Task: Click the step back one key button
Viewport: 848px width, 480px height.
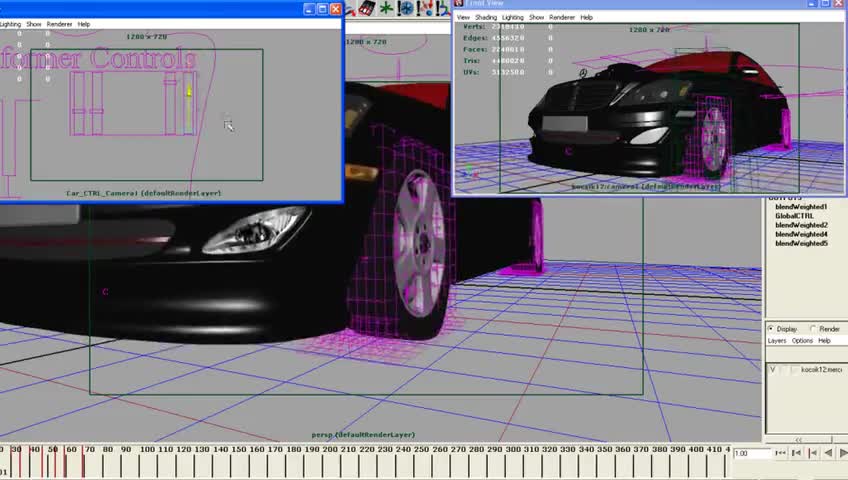Action: point(812,453)
